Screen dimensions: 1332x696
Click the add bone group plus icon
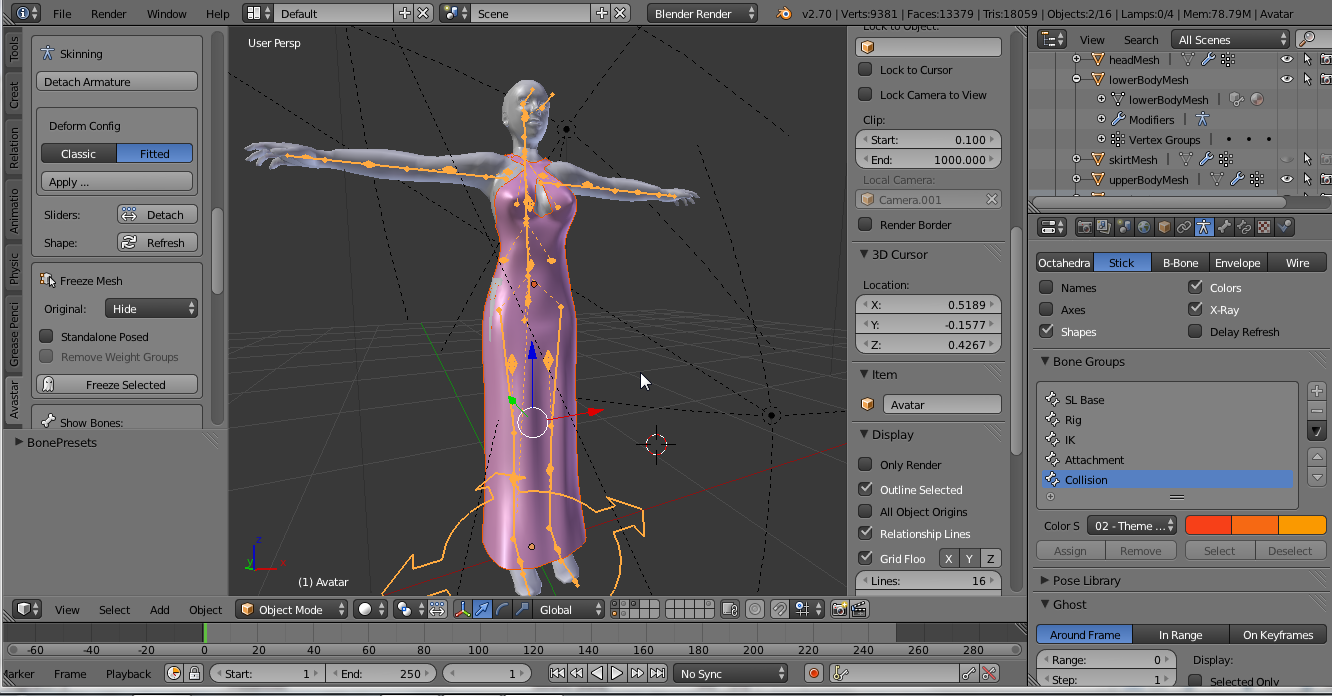pyautogui.click(x=1317, y=391)
